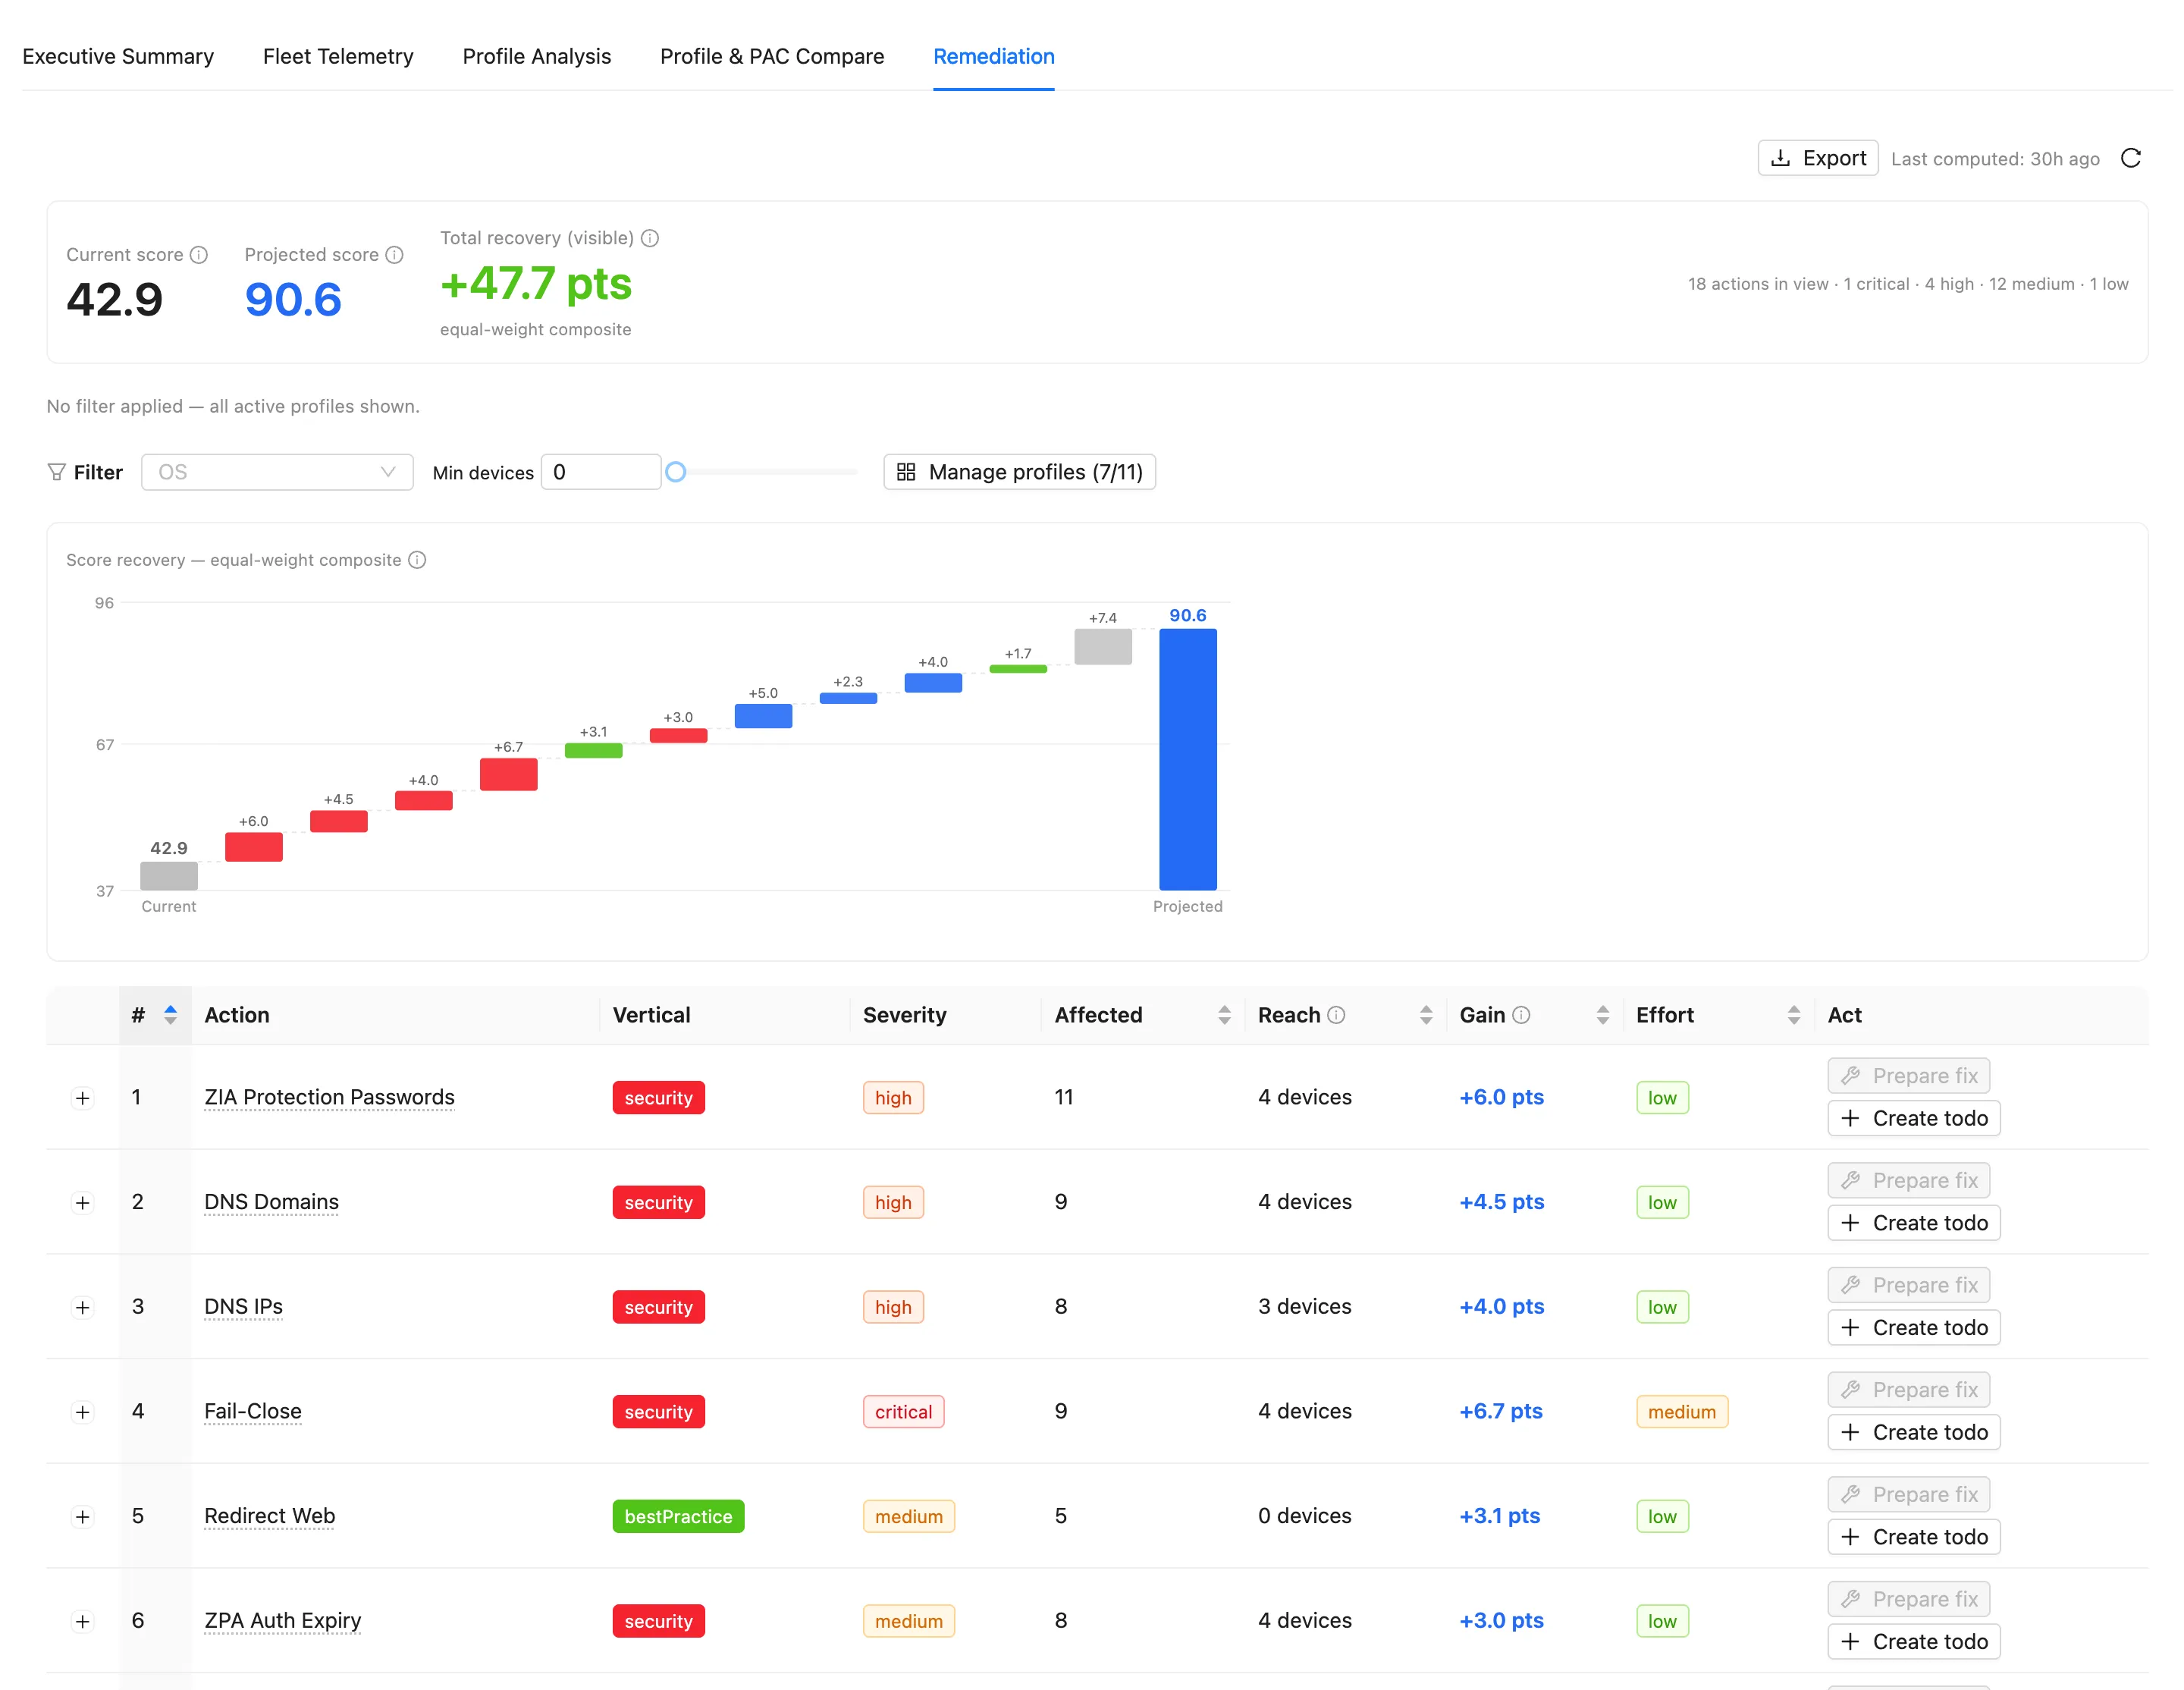The width and height of the screenshot is (2184, 1690).
Task: Click the +47.7 pts total recovery value
Action: (536, 283)
